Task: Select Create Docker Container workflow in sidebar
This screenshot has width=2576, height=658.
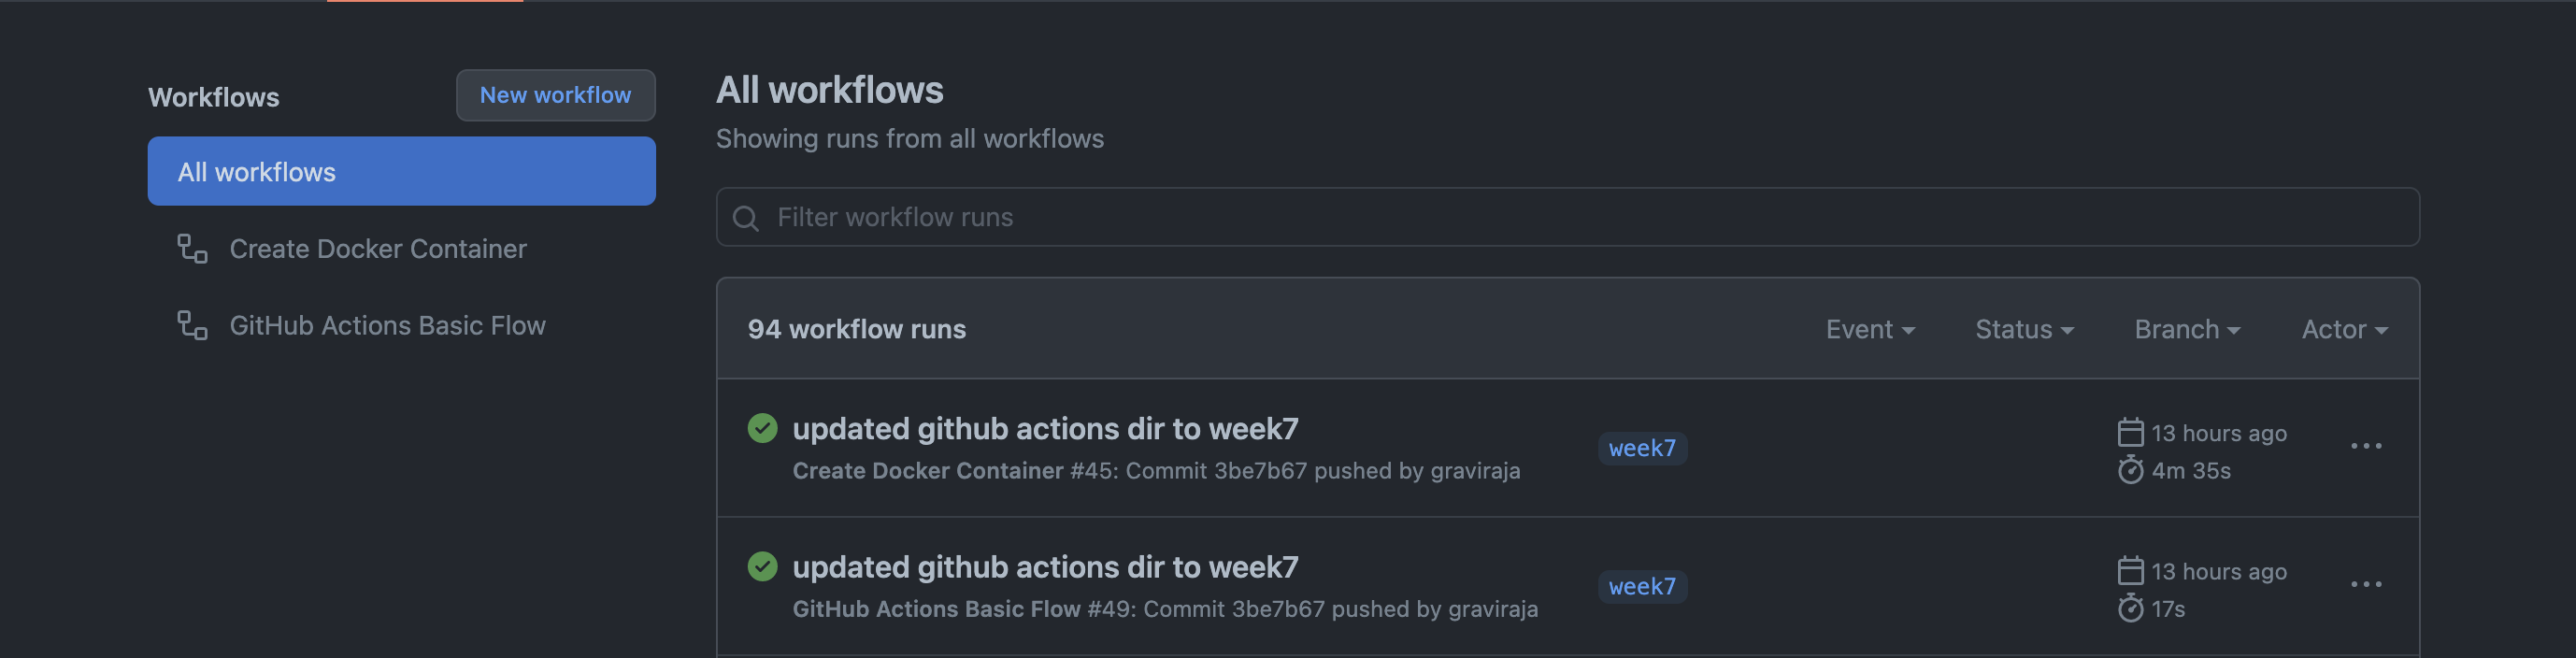Action: pyautogui.click(x=378, y=249)
